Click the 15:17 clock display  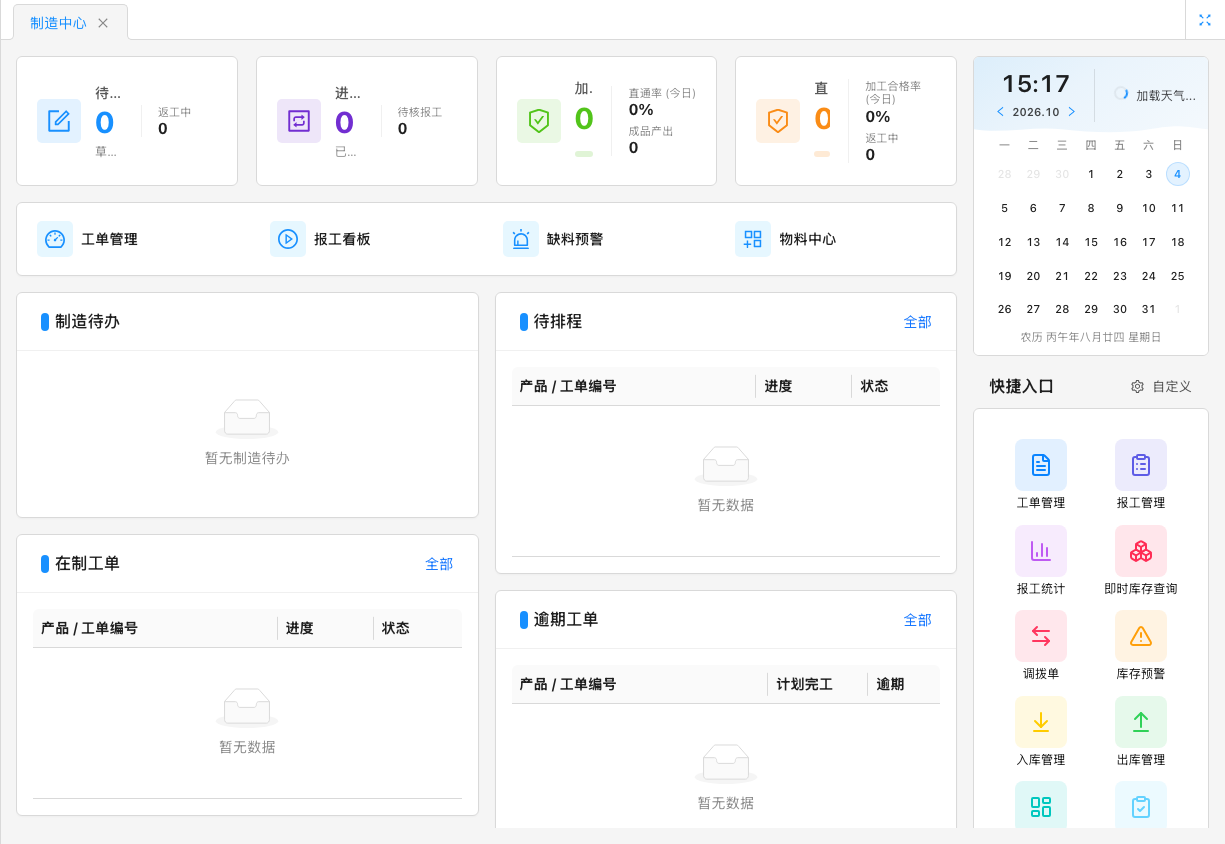tap(1036, 84)
